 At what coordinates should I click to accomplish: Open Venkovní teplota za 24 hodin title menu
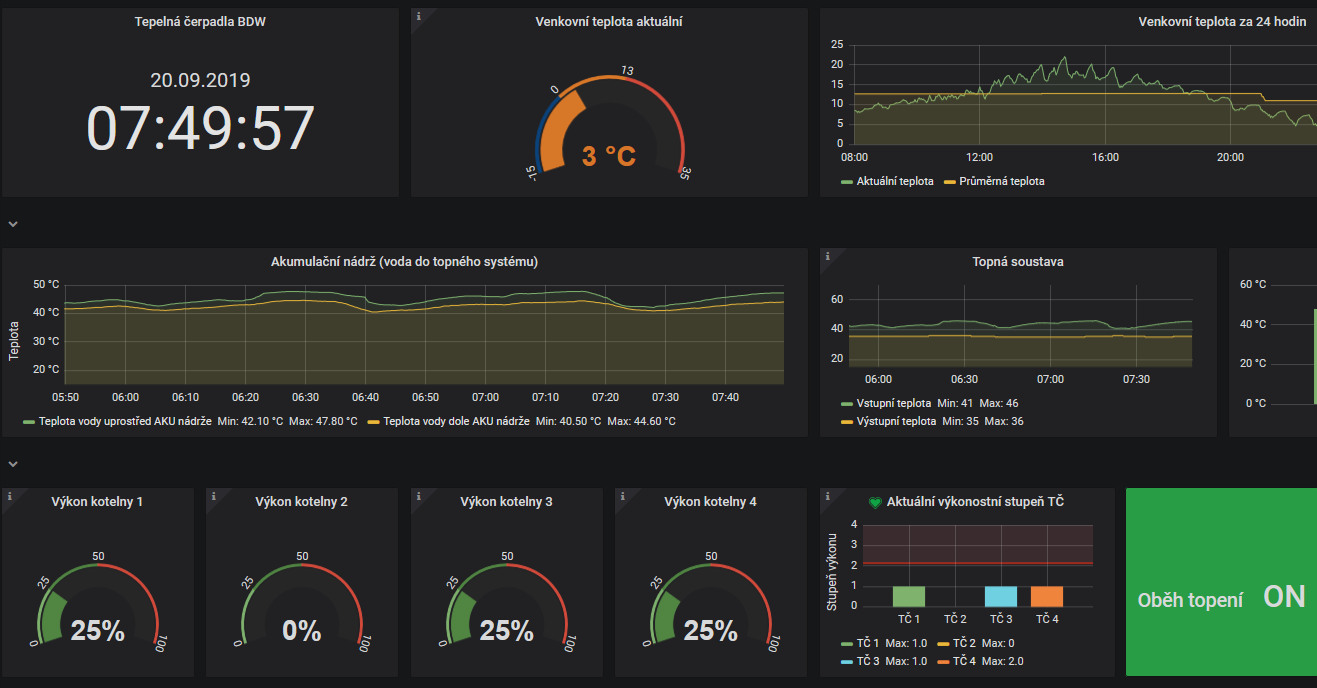(1222, 22)
